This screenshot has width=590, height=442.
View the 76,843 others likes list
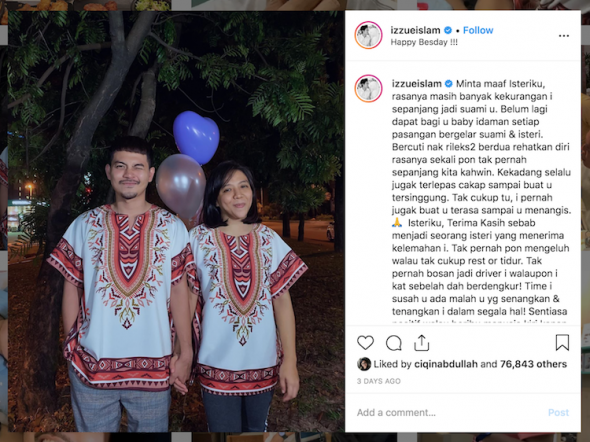[533, 364]
